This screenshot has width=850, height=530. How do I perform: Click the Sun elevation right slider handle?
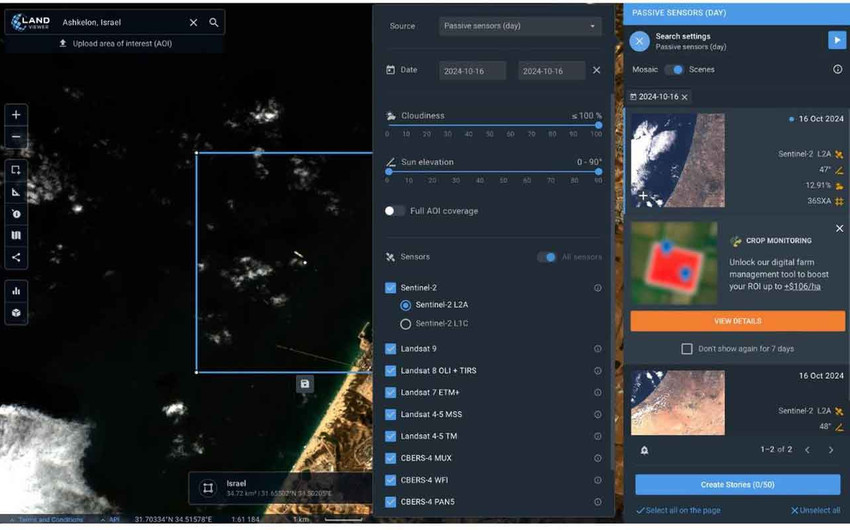(x=598, y=172)
